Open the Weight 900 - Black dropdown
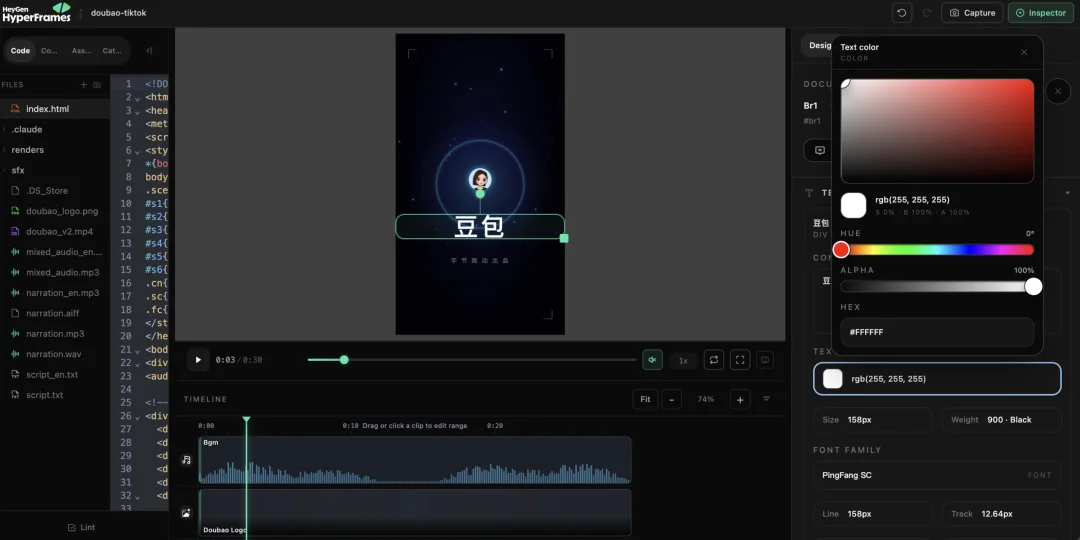This screenshot has width=1080, height=540. tap(1001, 419)
